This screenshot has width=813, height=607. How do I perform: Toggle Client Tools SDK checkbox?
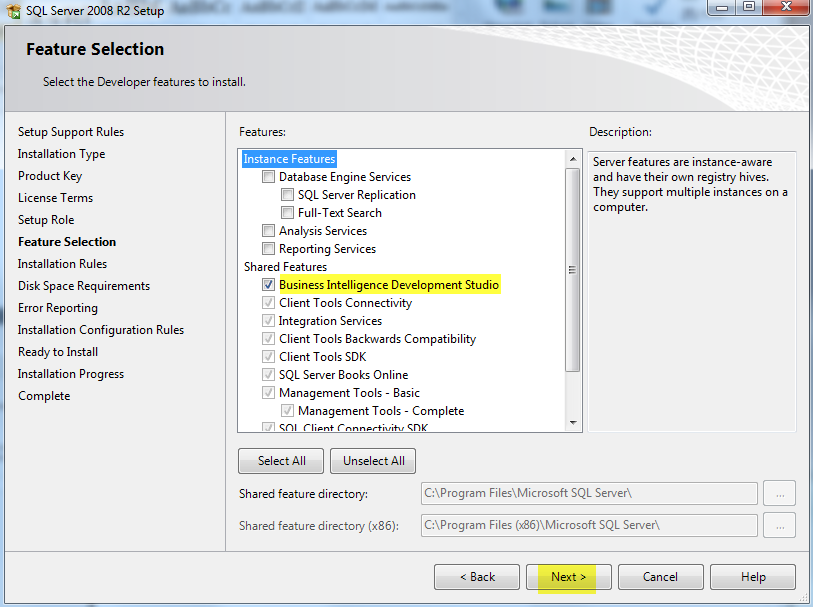coord(268,357)
